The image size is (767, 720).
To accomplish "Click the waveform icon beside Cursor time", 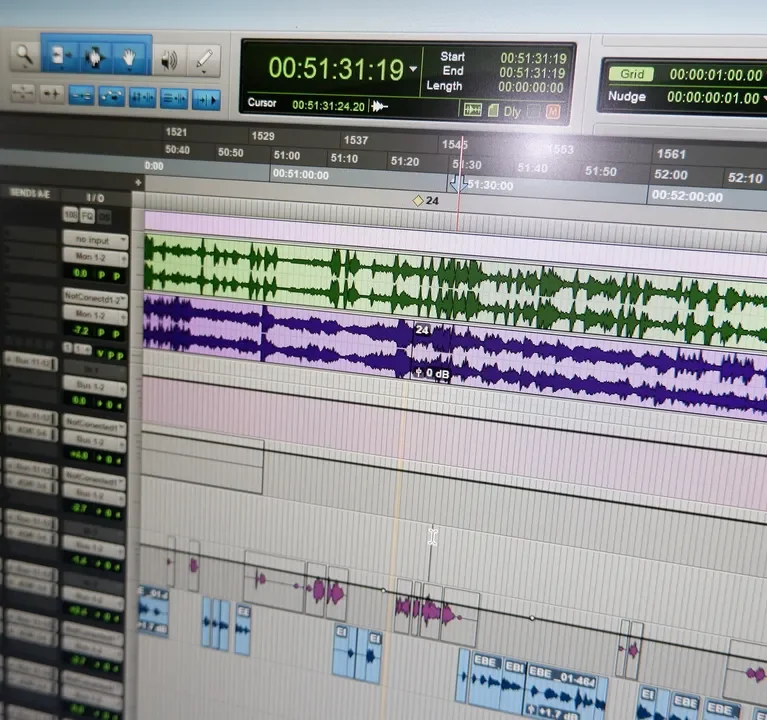I will coord(380,105).
